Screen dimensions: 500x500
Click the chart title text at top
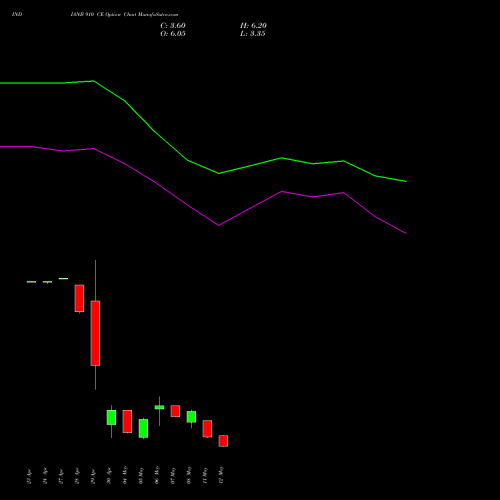point(124,15)
